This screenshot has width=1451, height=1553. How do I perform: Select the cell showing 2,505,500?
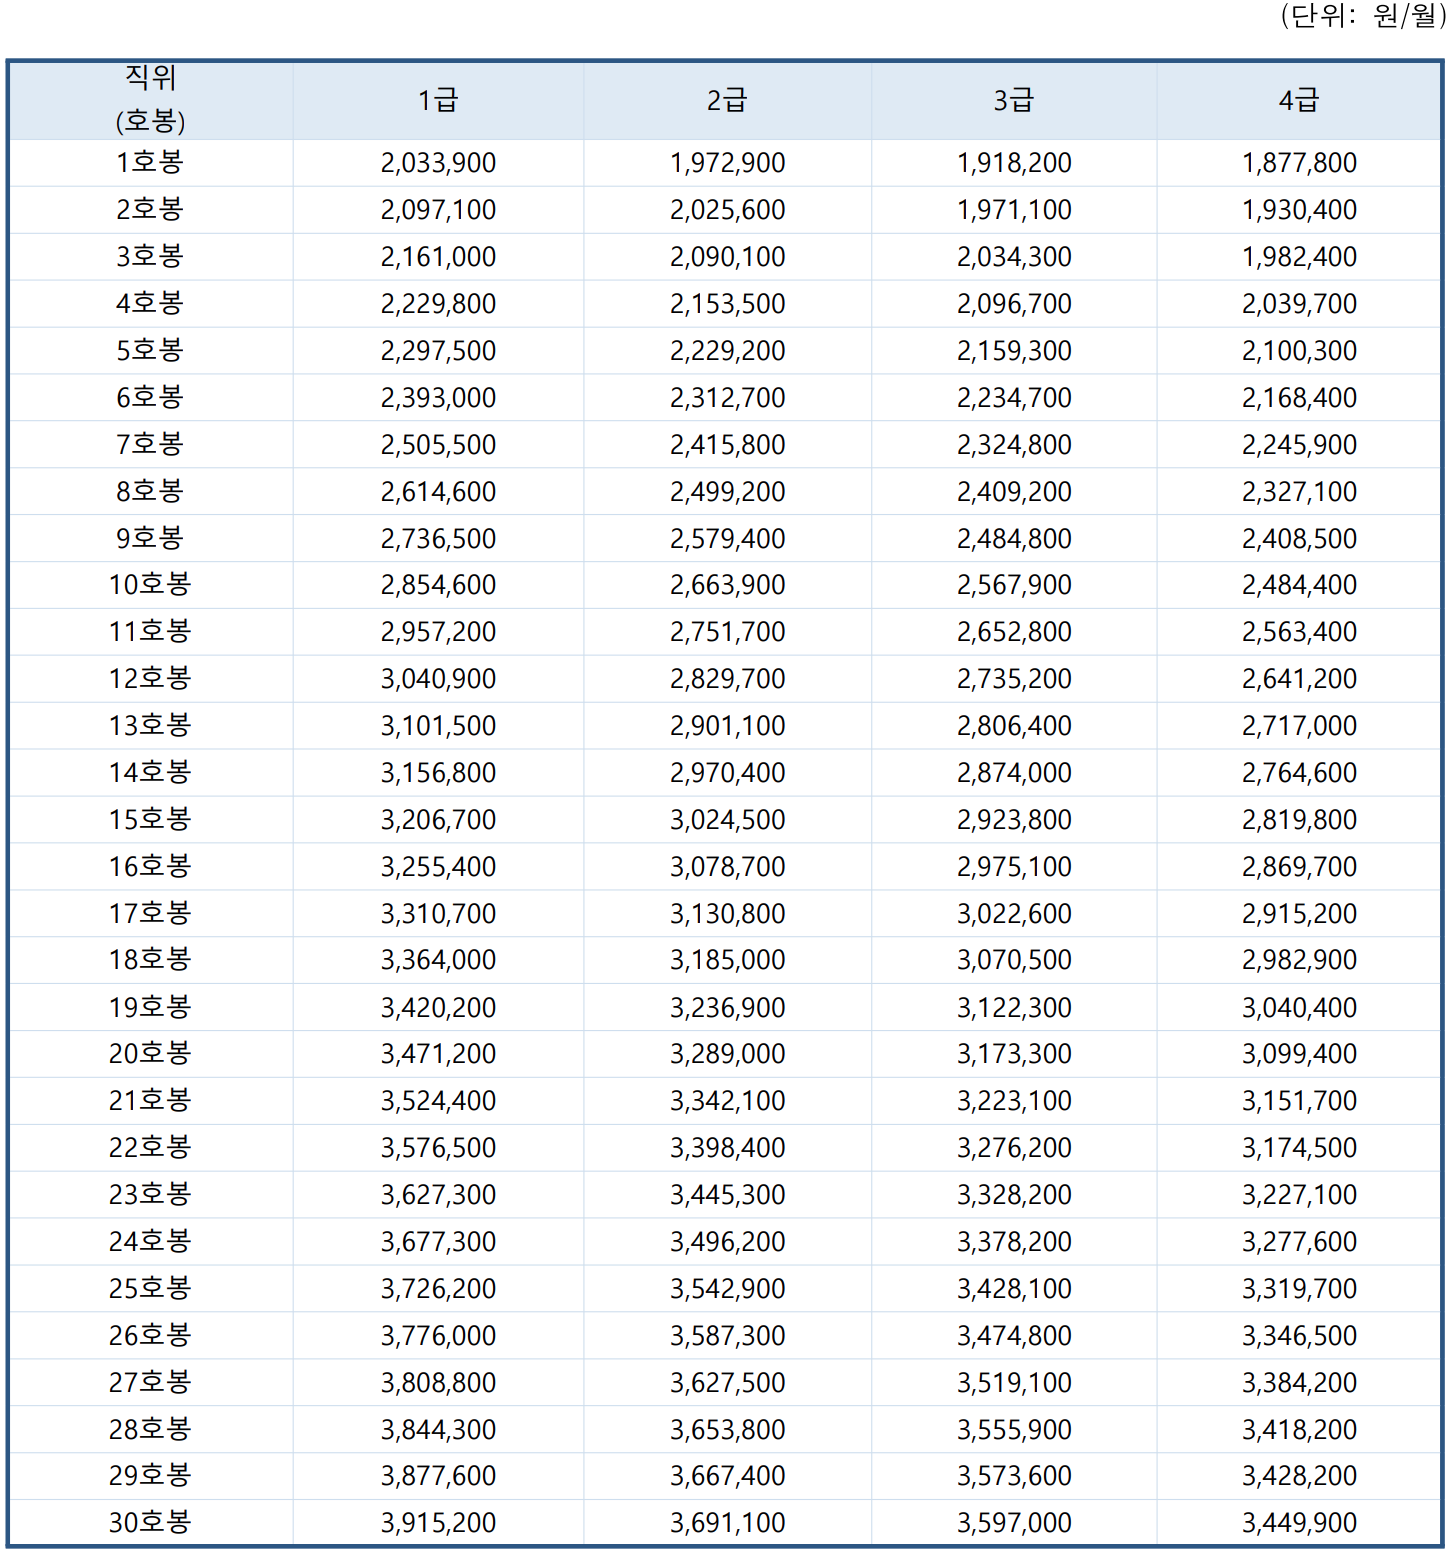[x=438, y=445]
